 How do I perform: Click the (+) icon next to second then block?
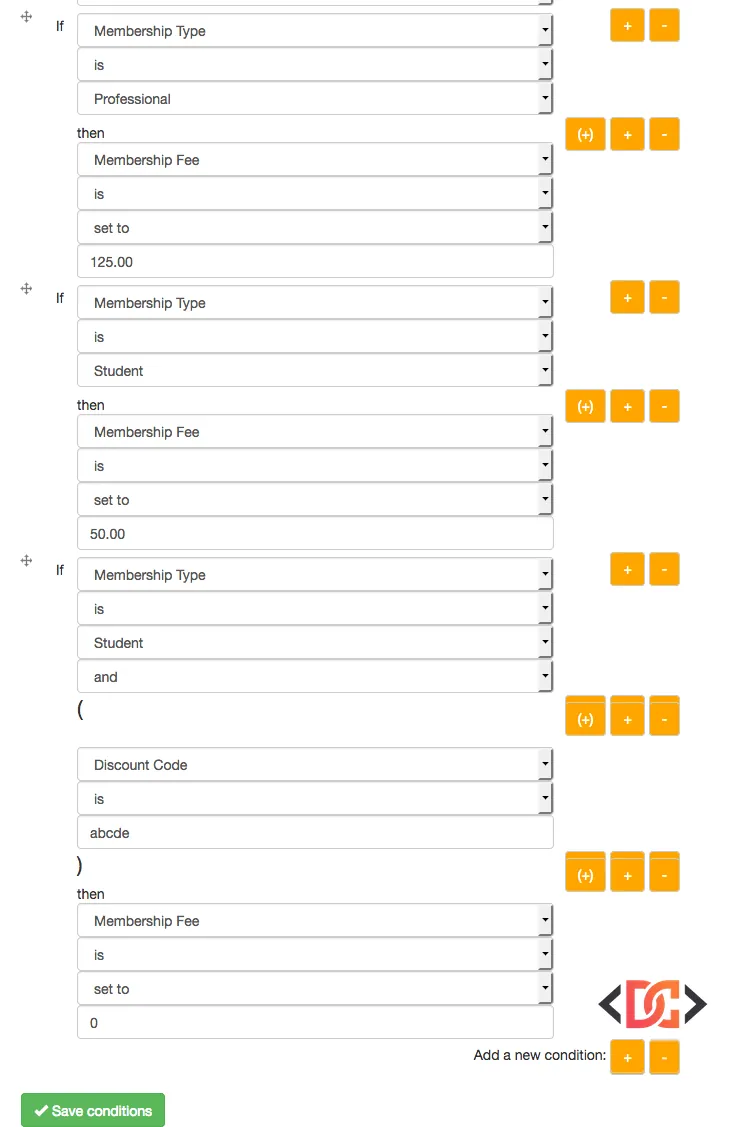[x=585, y=406]
